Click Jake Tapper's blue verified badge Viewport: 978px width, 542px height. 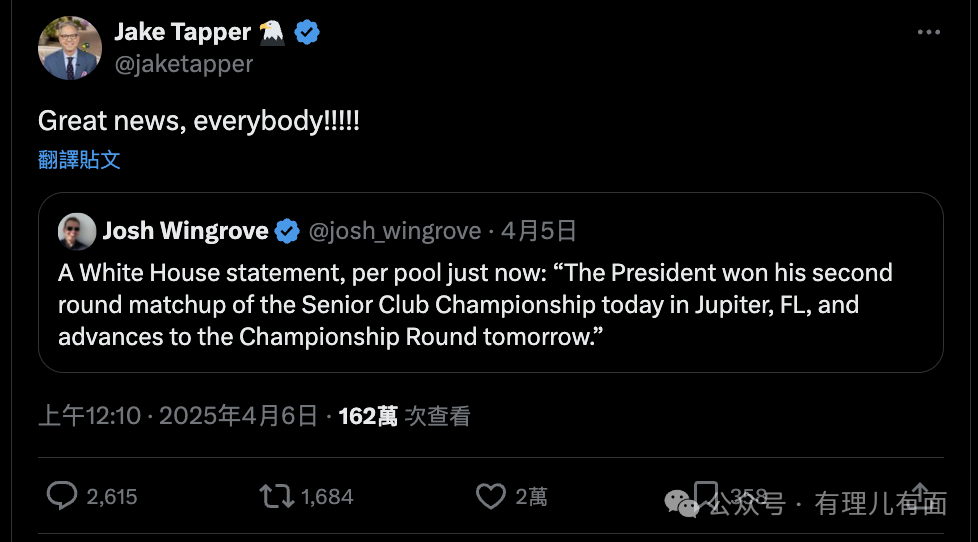pos(306,32)
